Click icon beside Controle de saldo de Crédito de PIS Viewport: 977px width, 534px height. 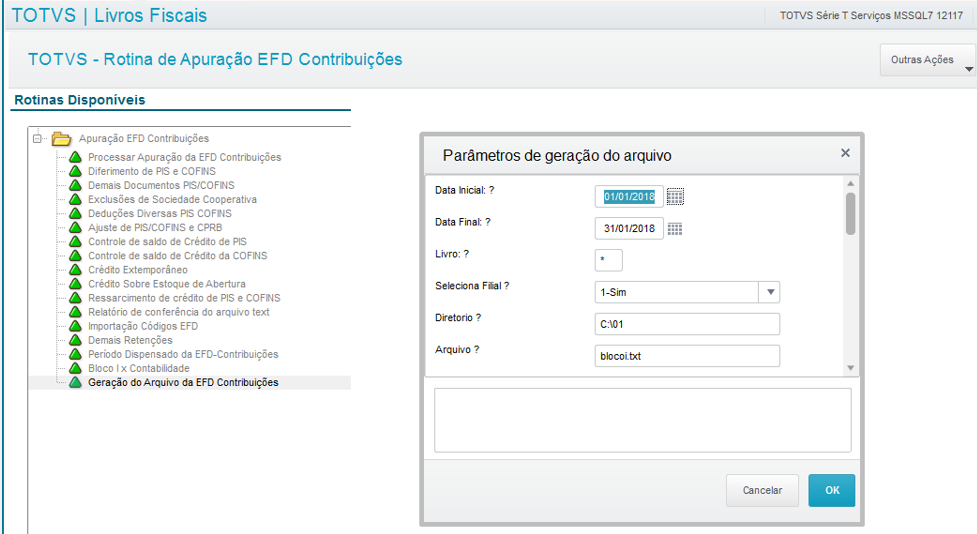75,241
